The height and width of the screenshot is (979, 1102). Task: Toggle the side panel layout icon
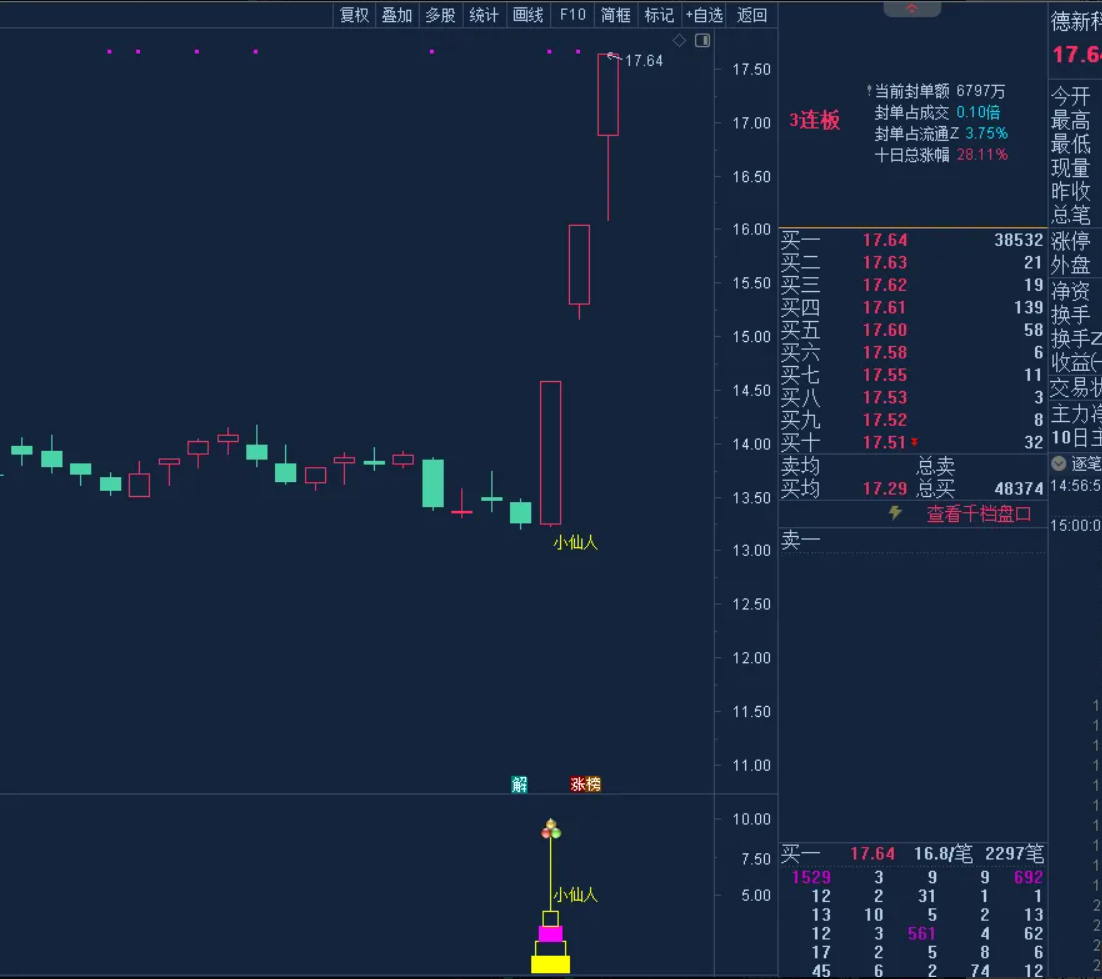pyautogui.click(x=702, y=40)
